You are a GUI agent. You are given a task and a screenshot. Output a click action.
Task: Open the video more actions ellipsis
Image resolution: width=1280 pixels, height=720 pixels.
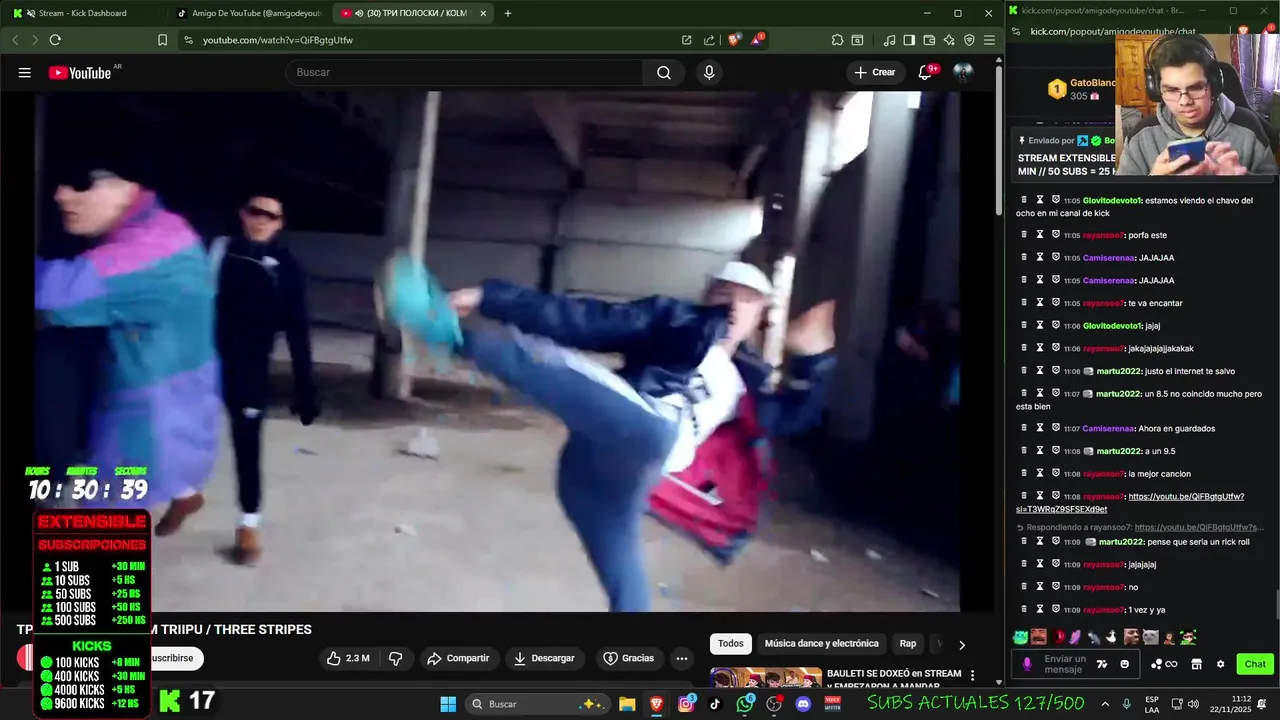(682, 658)
